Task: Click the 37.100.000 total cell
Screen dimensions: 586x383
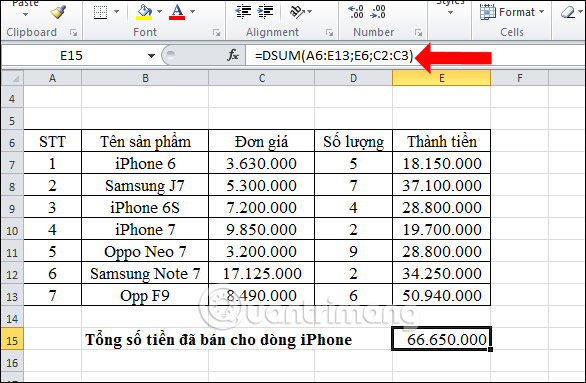Action: [x=441, y=185]
